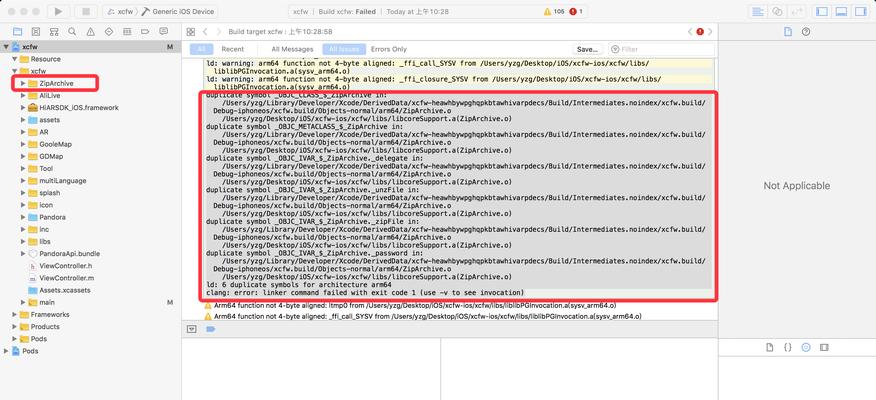Save the build log with Save...

(588, 49)
